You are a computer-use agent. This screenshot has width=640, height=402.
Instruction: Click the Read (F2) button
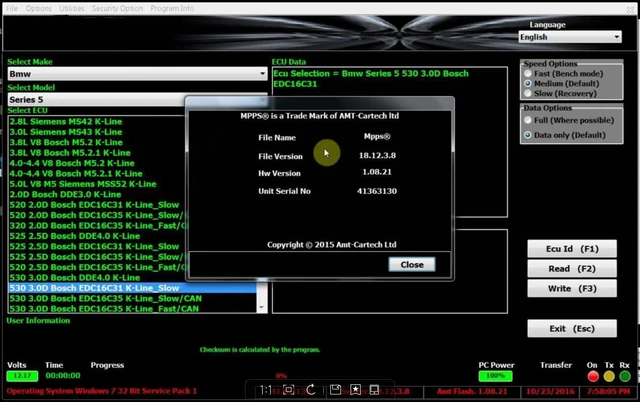coord(572,269)
